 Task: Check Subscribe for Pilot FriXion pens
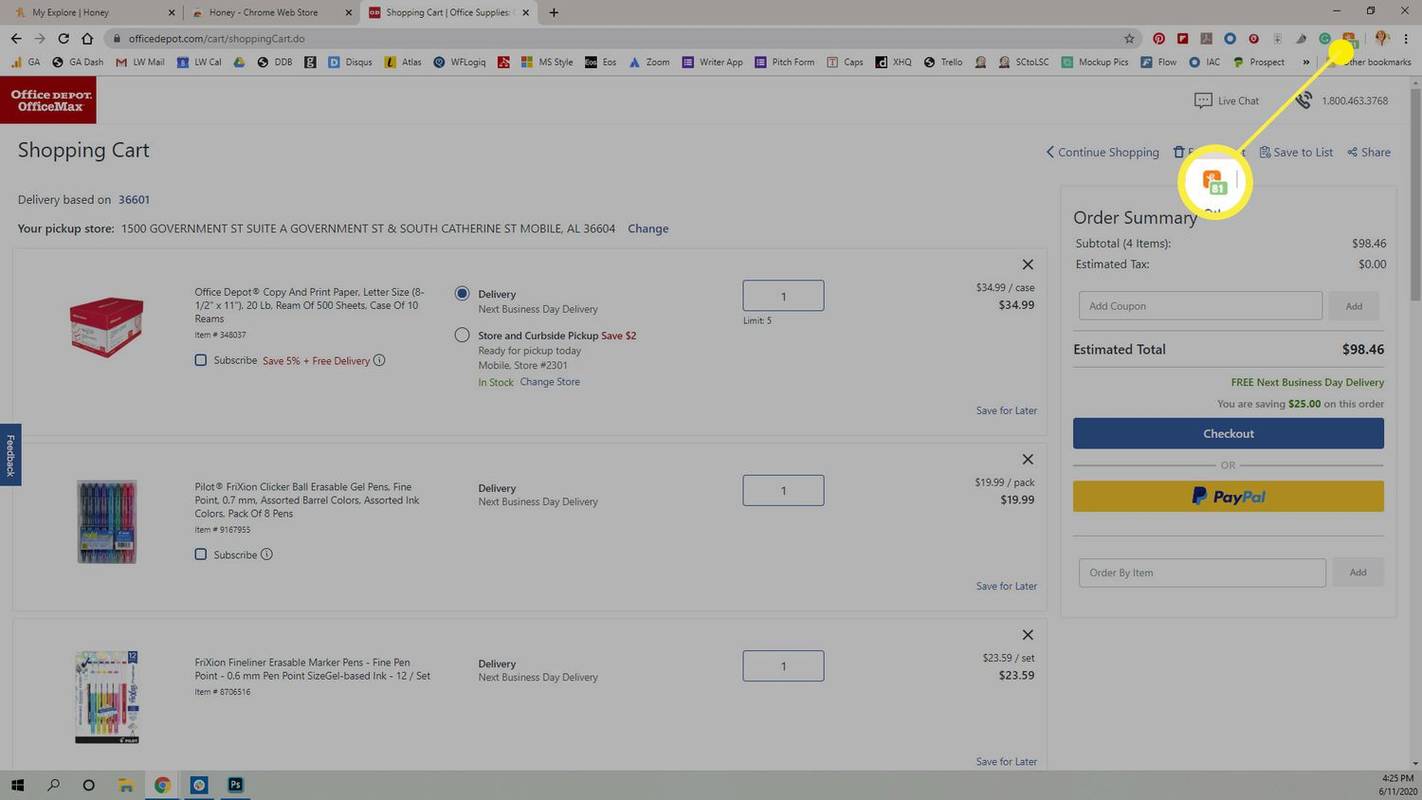[200, 554]
